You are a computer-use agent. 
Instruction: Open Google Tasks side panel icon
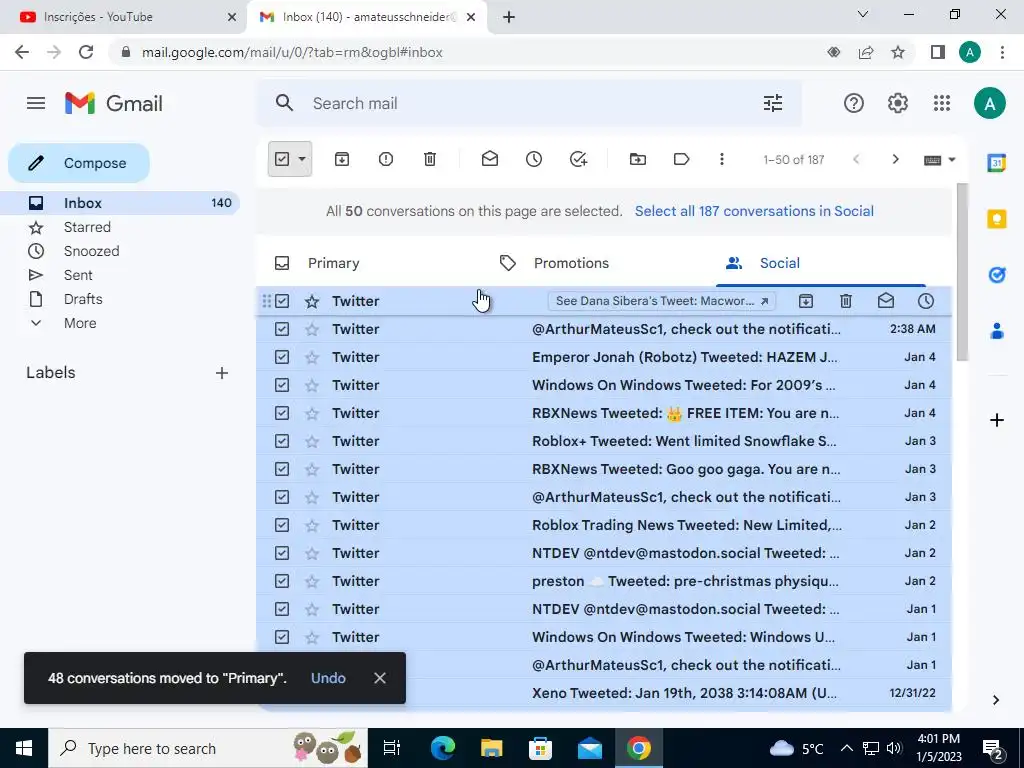click(997, 275)
